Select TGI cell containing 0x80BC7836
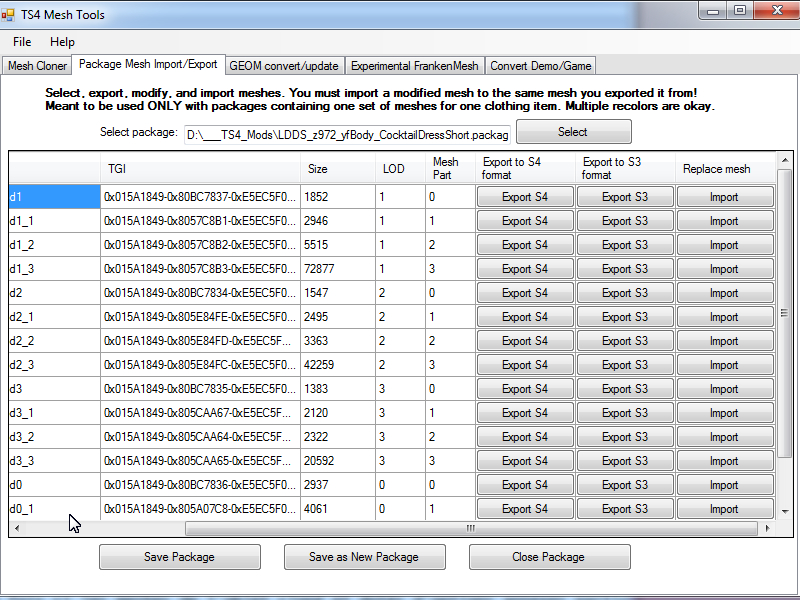This screenshot has width=800, height=600. point(200,485)
